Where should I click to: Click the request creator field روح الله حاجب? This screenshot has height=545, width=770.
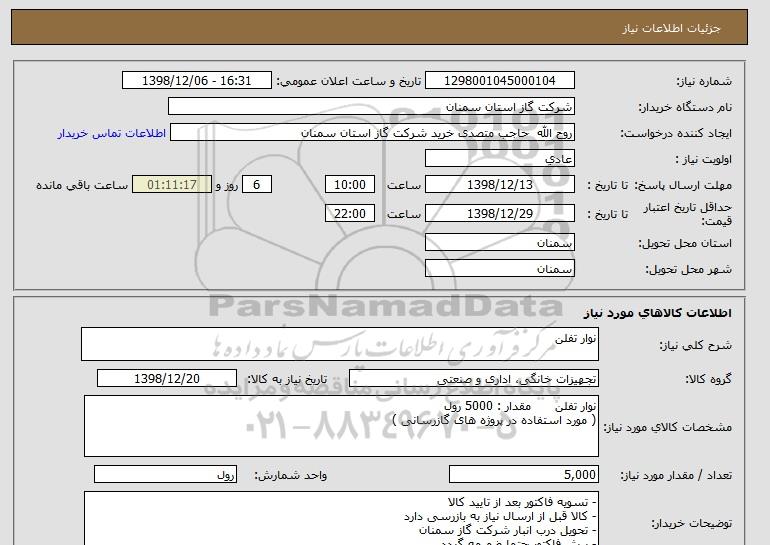click(372, 133)
